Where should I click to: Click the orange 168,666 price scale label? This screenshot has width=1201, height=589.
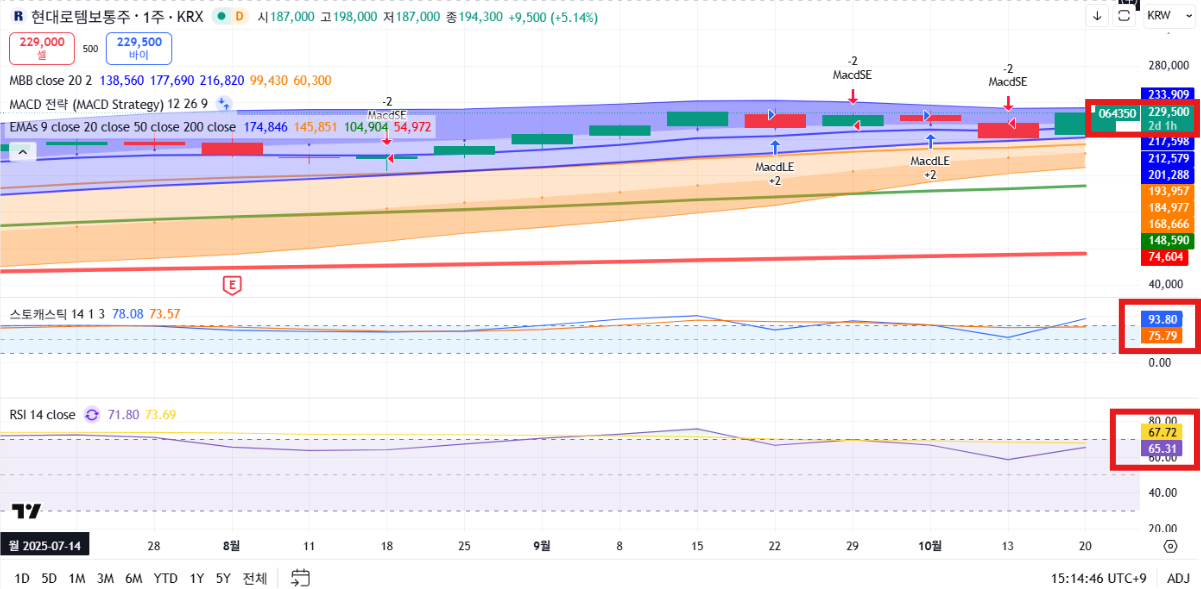pyautogui.click(x=1168, y=224)
